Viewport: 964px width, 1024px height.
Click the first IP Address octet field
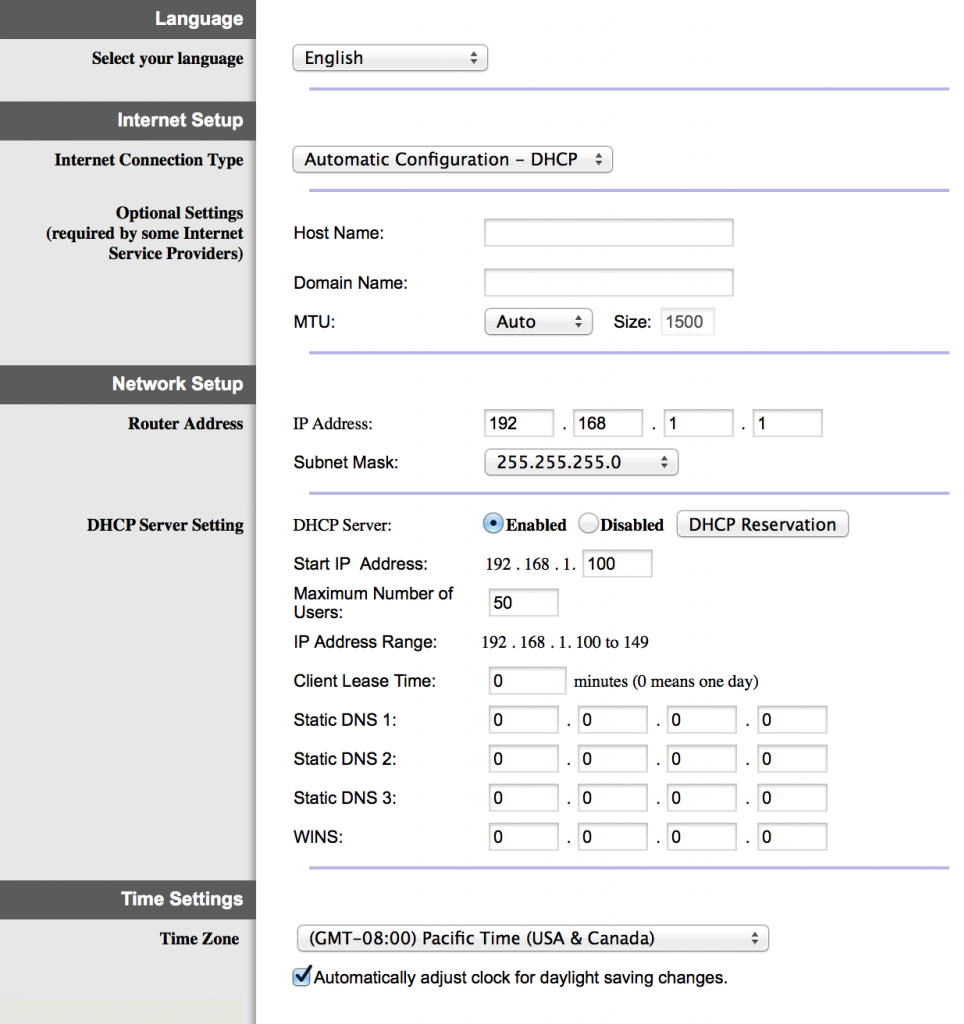[x=518, y=423]
